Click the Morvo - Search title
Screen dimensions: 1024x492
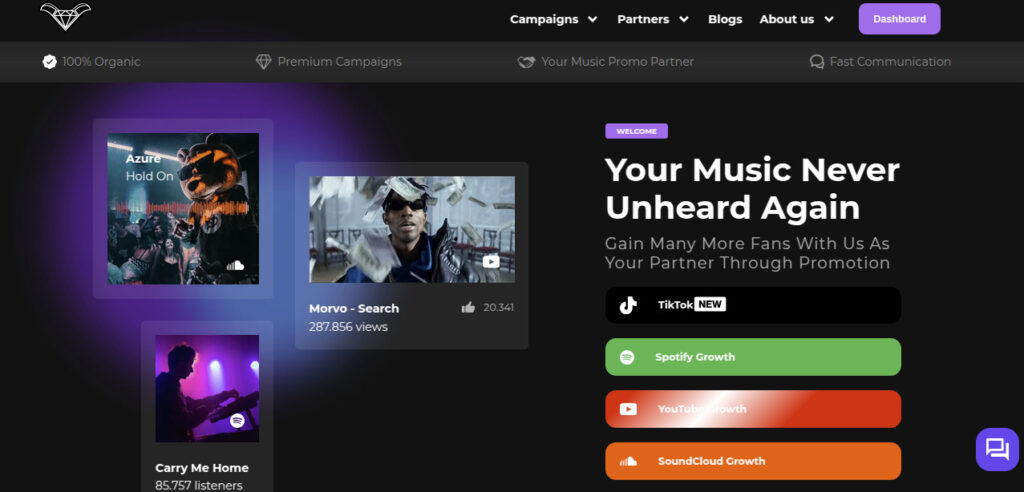pyautogui.click(x=354, y=308)
